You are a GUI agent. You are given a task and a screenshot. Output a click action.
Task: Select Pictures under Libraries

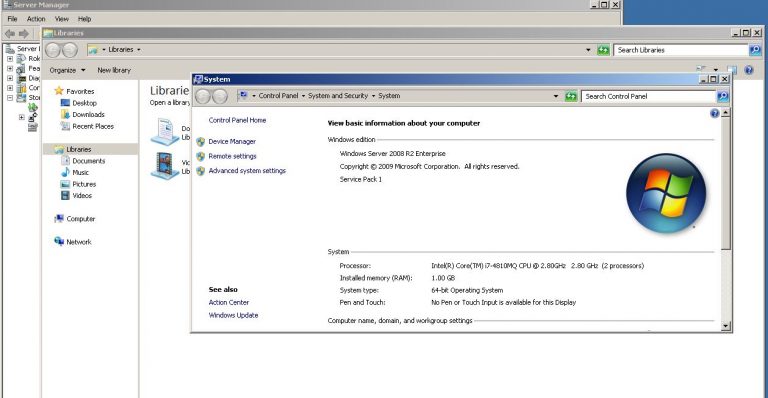pyautogui.click(x=84, y=184)
